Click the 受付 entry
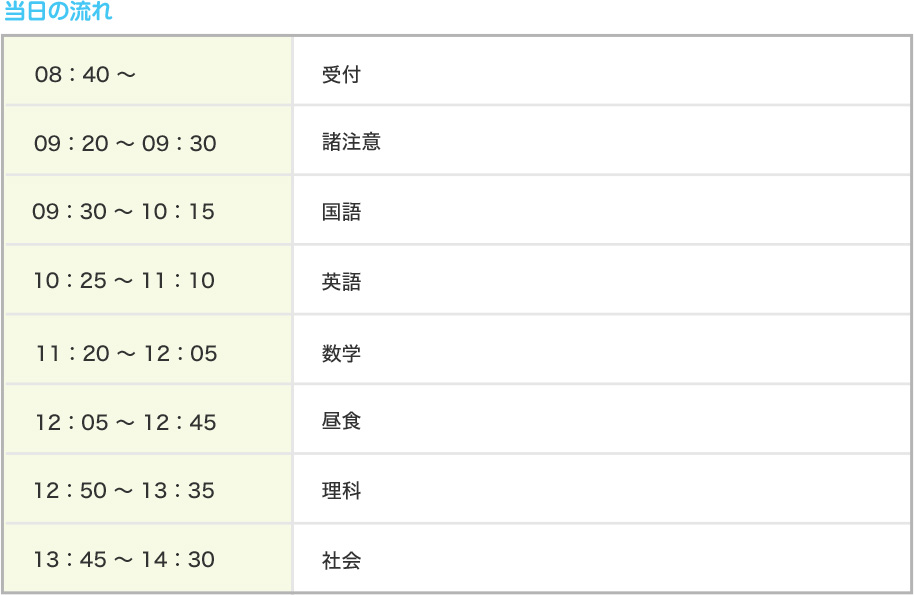 point(341,75)
